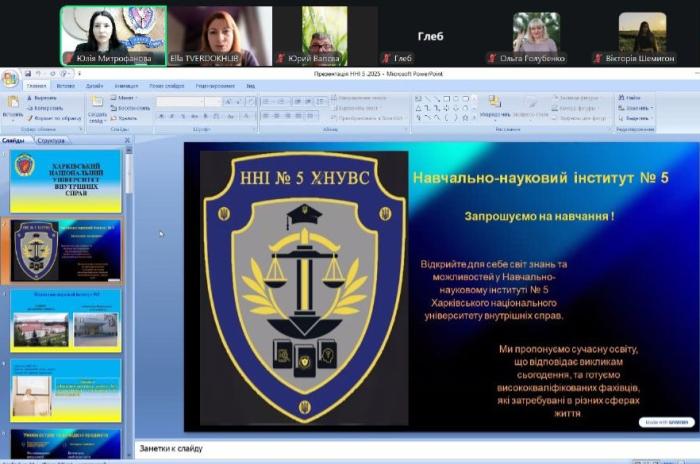Viewport: 700px width, 464px height.
Task: Select slide 3 thumbnail with two building photos
Action: pos(66,320)
